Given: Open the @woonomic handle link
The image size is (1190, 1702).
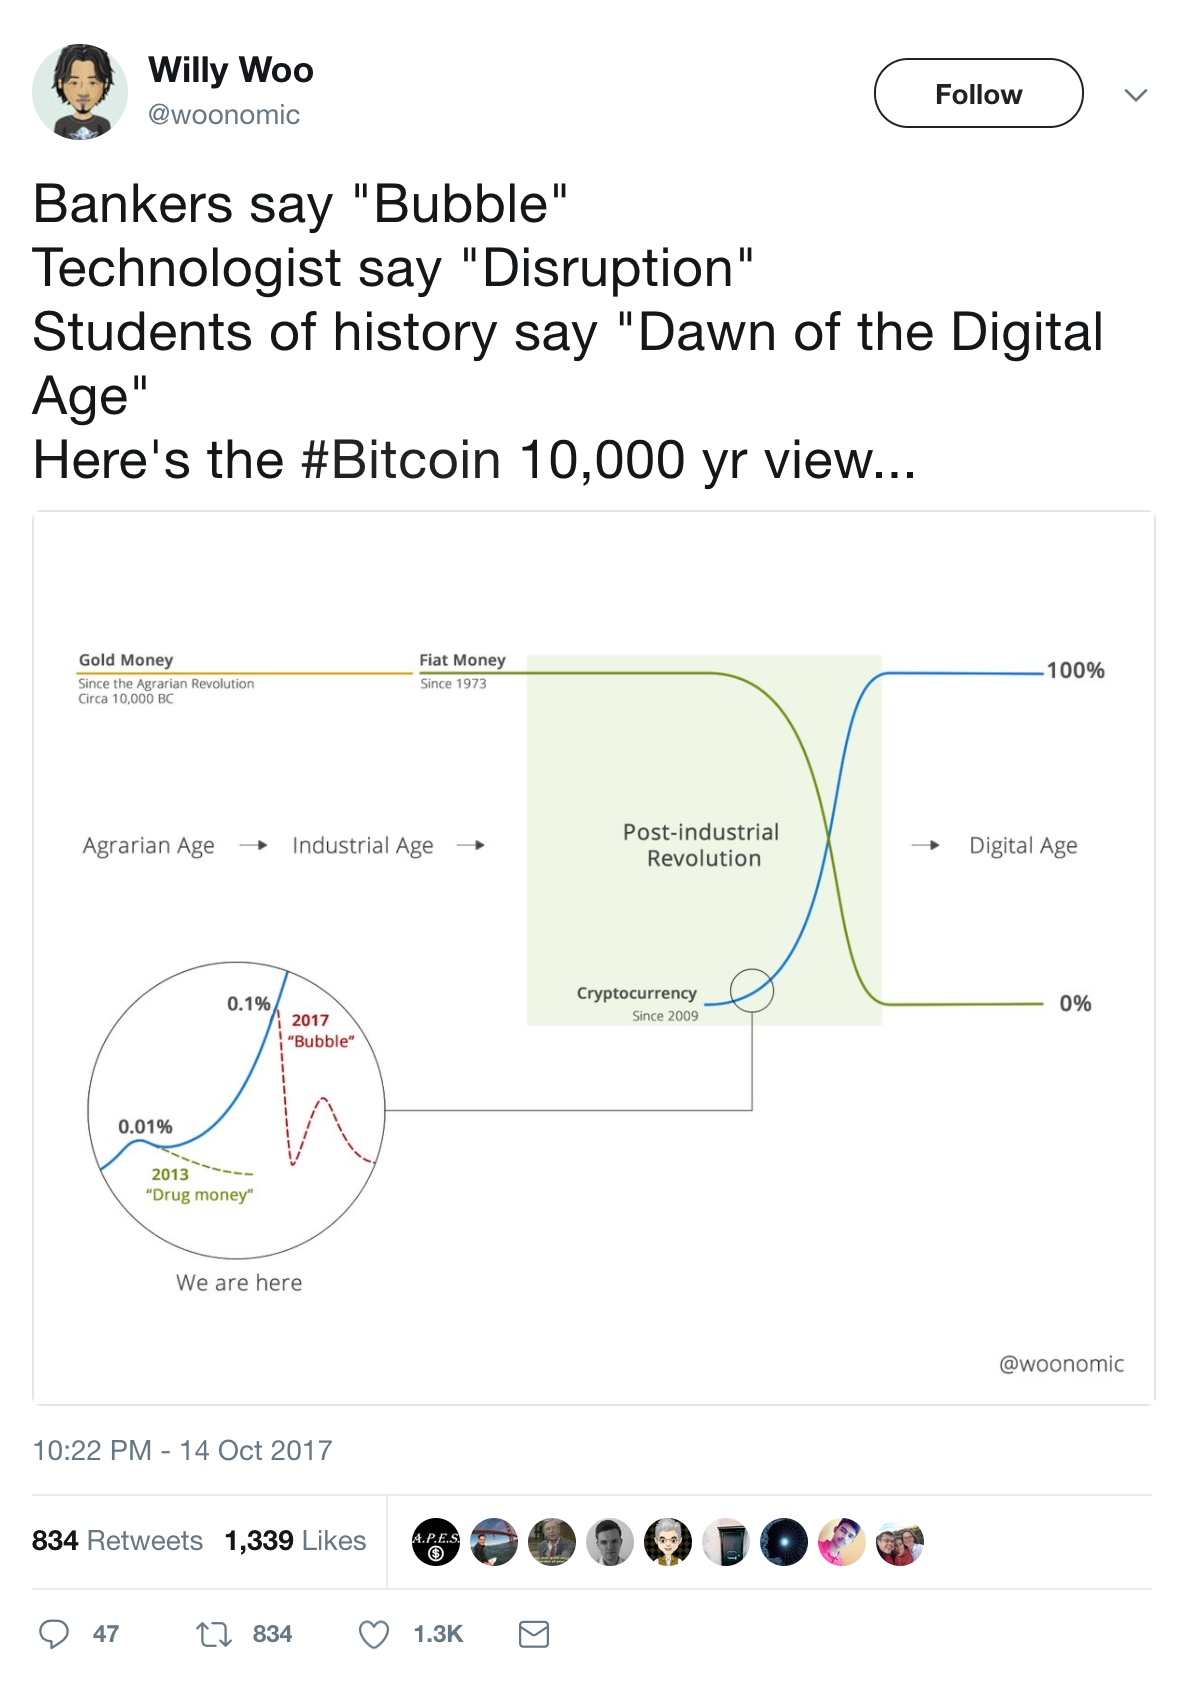Looking at the screenshot, I should coord(224,115).
